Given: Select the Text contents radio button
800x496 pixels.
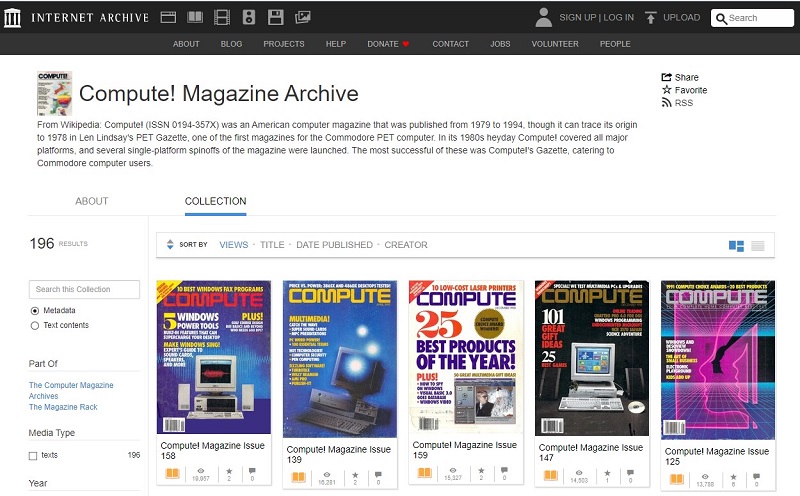Looking at the screenshot, I should point(35,325).
